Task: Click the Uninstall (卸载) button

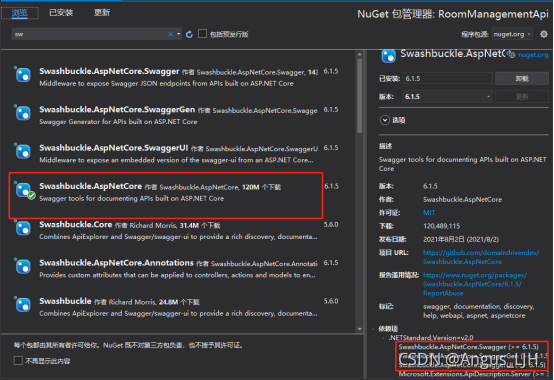Action: point(522,78)
